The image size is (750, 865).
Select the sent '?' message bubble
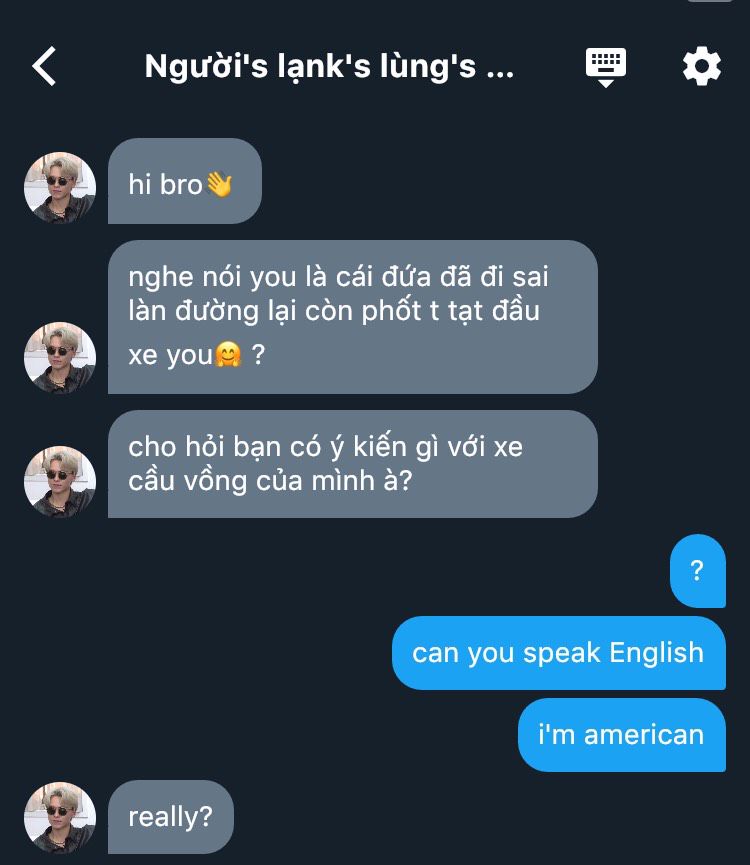(698, 571)
